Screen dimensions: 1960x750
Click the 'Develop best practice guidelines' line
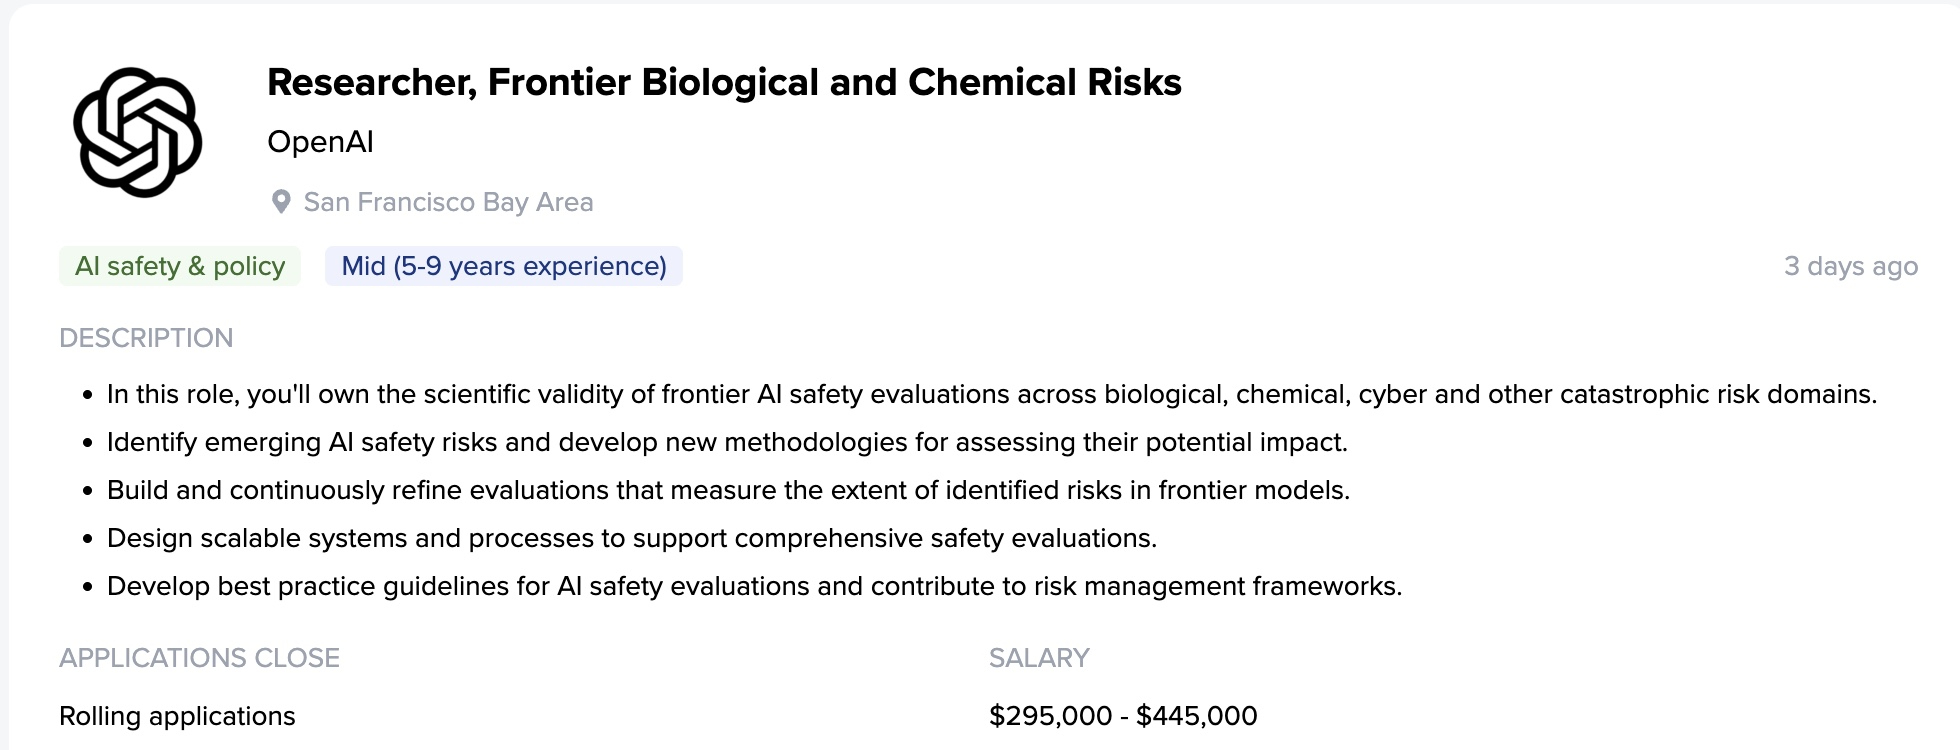tap(754, 586)
